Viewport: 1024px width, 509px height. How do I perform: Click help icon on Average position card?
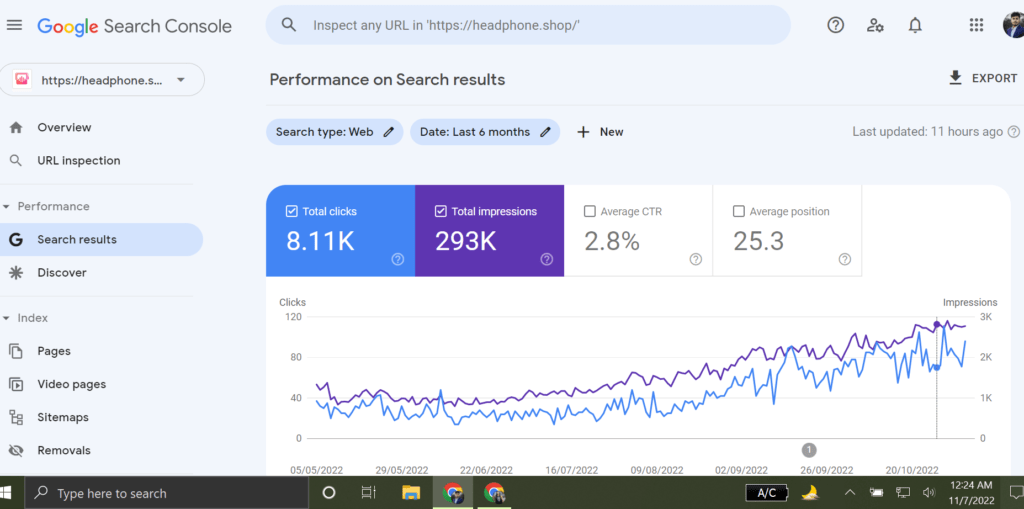pos(844,259)
